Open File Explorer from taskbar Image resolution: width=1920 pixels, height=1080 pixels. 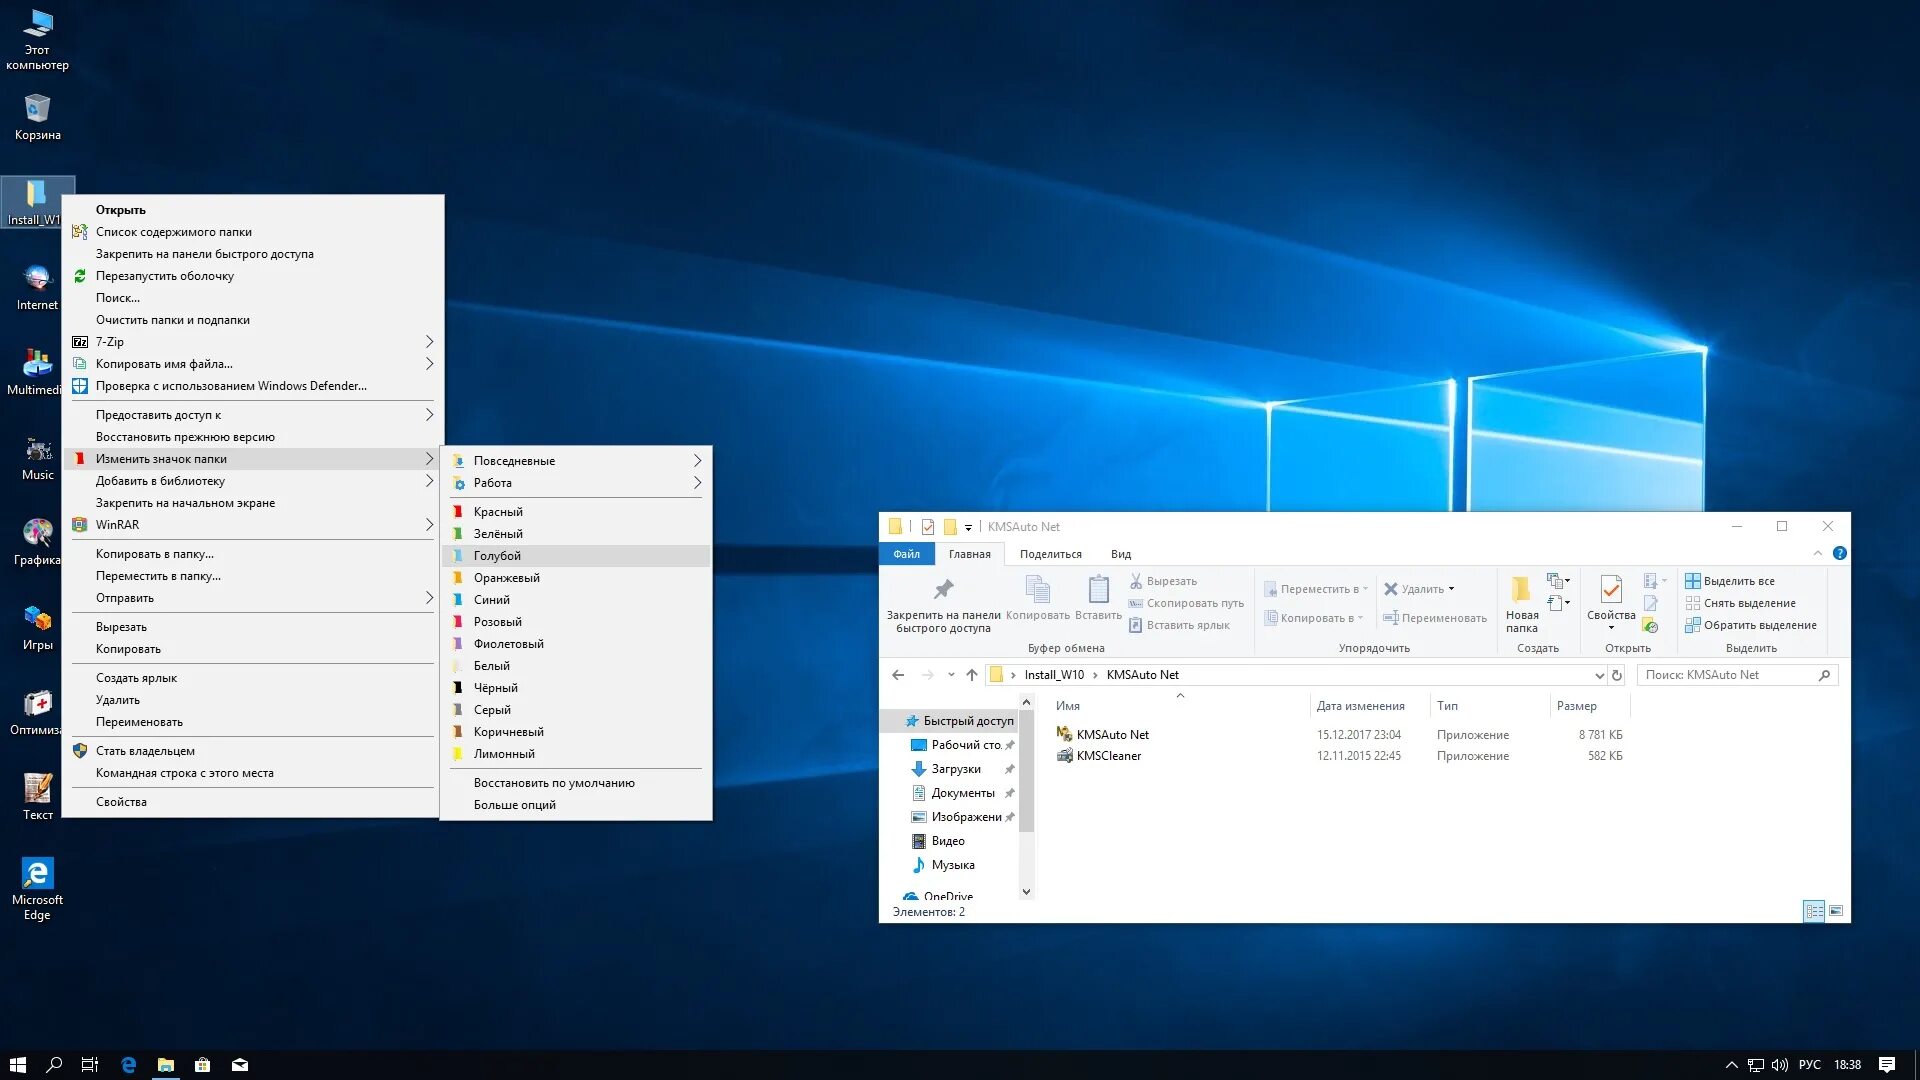tap(166, 1065)
